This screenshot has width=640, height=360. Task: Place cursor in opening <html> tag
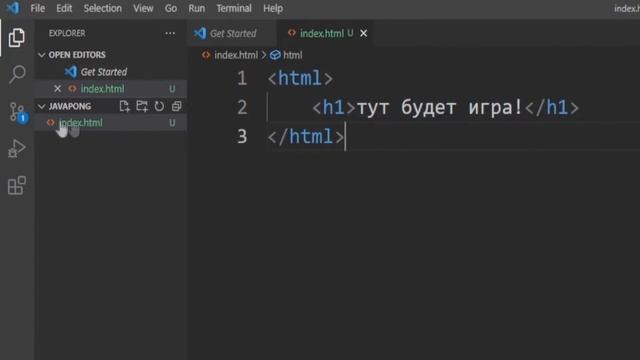pos(300,78)
